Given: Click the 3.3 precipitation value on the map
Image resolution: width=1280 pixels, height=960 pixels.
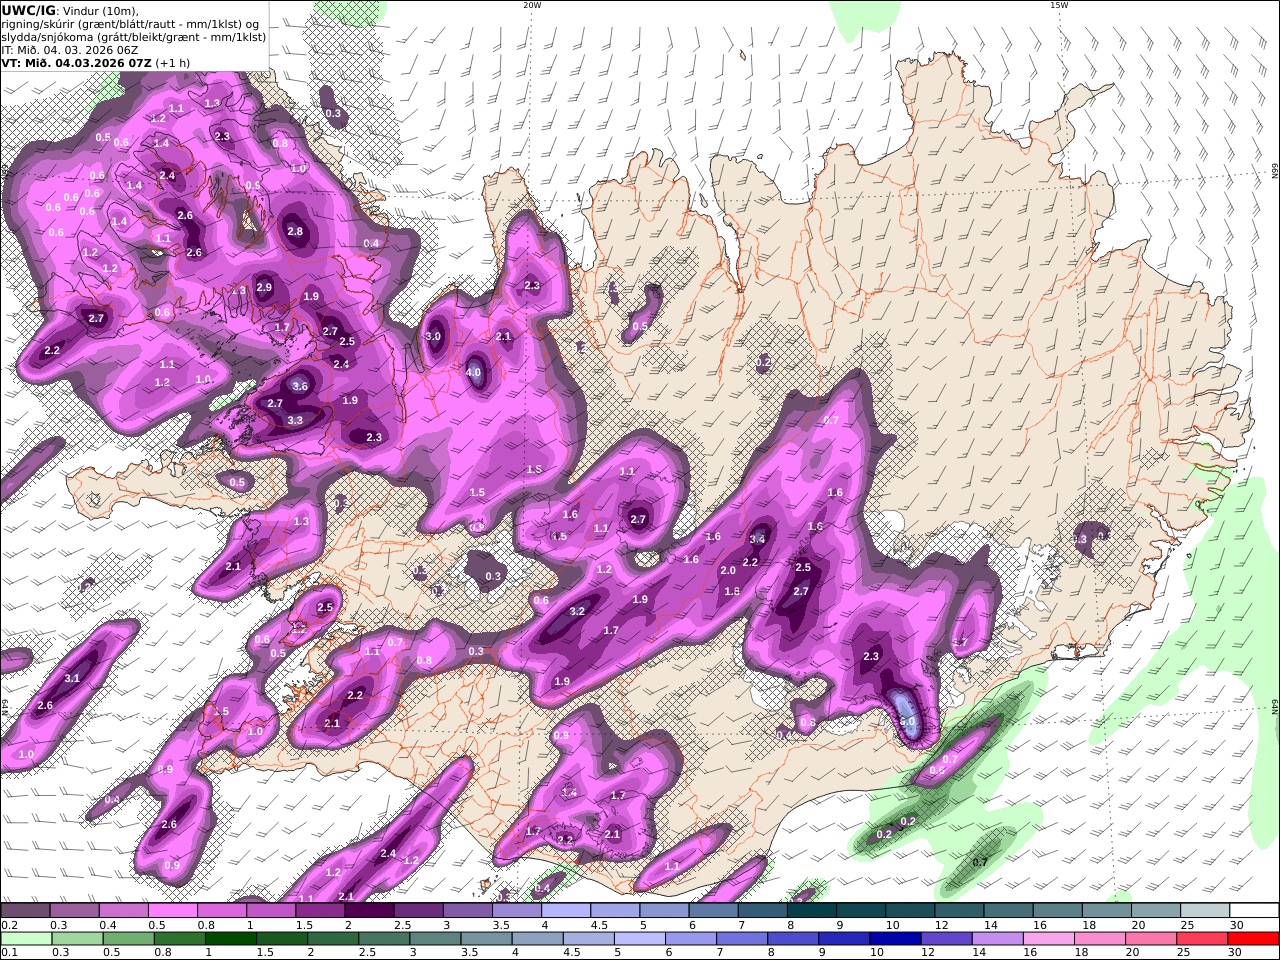Looking at the screenshot, I should pos(295,420).
